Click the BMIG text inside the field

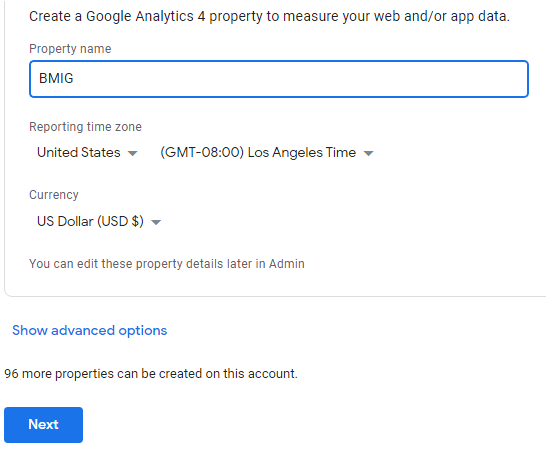coord(56,78)
